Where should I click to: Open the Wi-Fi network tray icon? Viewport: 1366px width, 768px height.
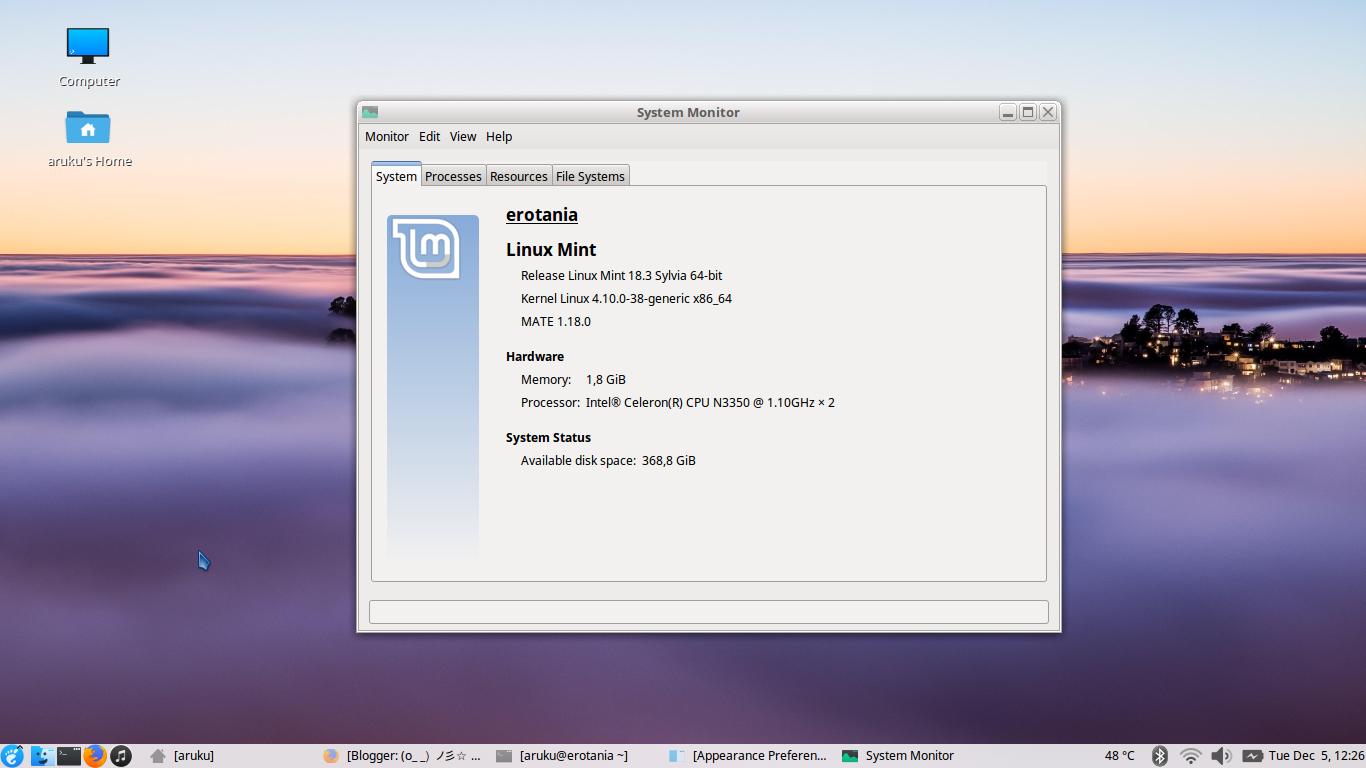(x=1190, y=756)
